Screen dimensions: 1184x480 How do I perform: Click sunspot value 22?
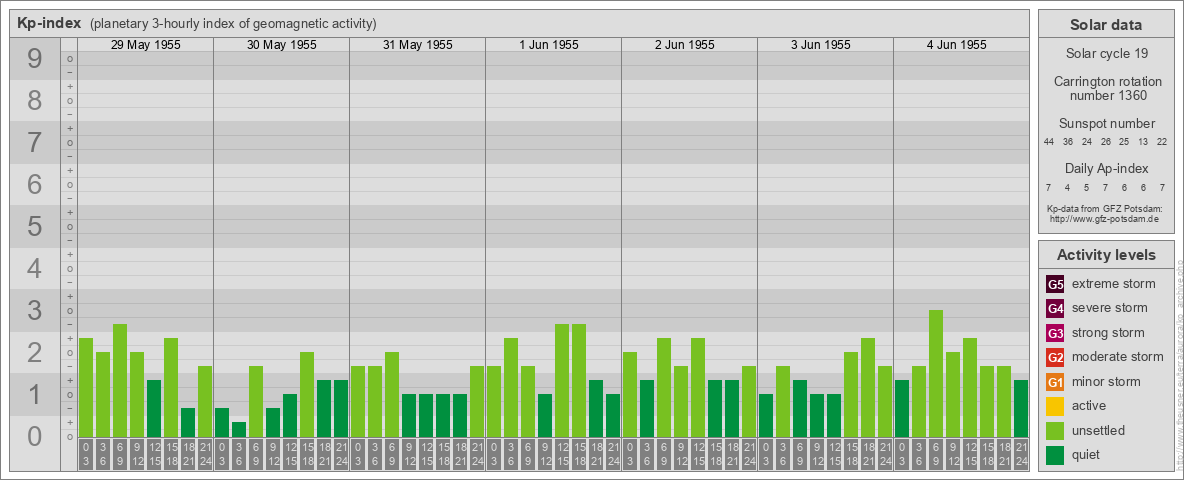[1162, 142]
